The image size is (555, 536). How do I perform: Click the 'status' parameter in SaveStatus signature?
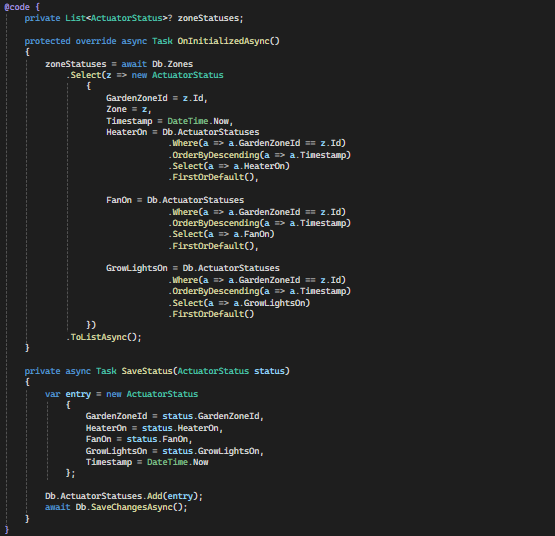(x=269, y=371)
